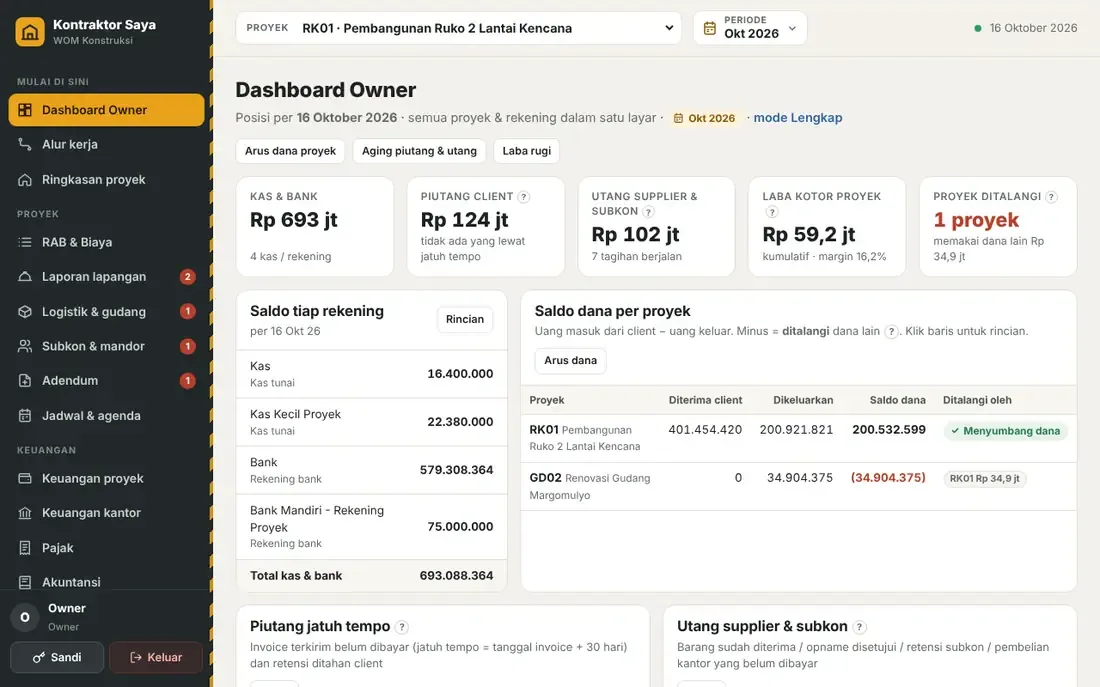Click the 'Laba rugi' button
The image size is (1100, 687).
pyautogui.click(x=527, y=151)
